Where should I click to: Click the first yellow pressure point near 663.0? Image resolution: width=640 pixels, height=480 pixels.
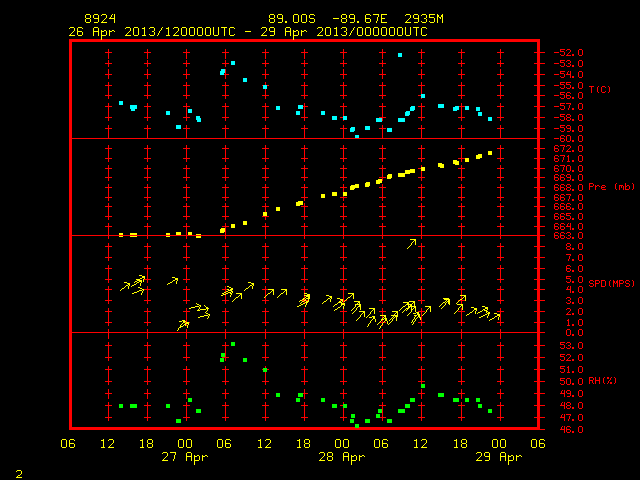pyautogui.click(x=121, y=235)
